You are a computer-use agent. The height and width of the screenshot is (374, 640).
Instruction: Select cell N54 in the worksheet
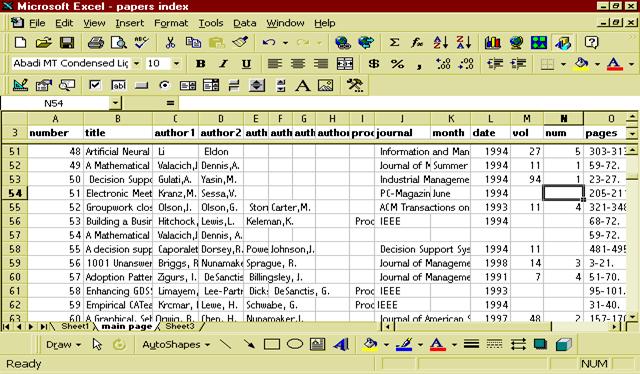click(x=563, y=193)
